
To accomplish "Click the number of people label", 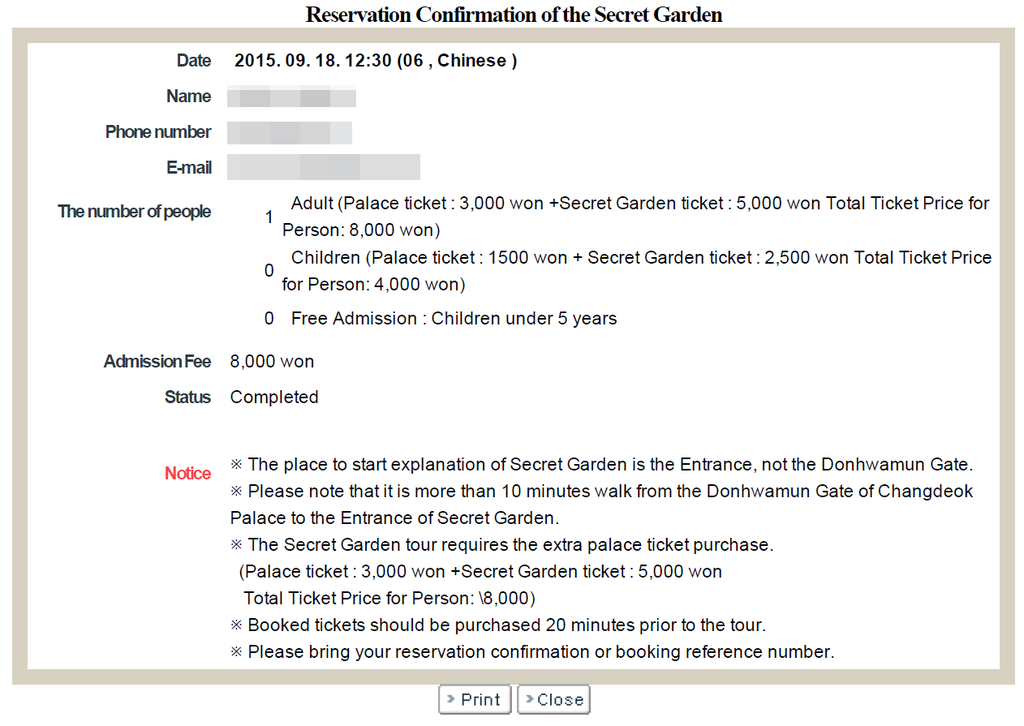I will click(x=134, y=211).
